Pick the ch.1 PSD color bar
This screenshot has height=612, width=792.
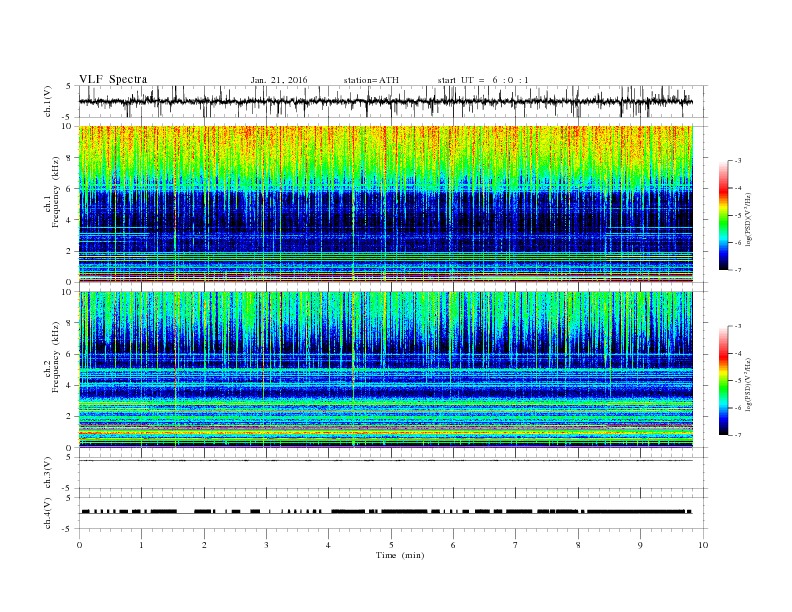pos(723,215)
